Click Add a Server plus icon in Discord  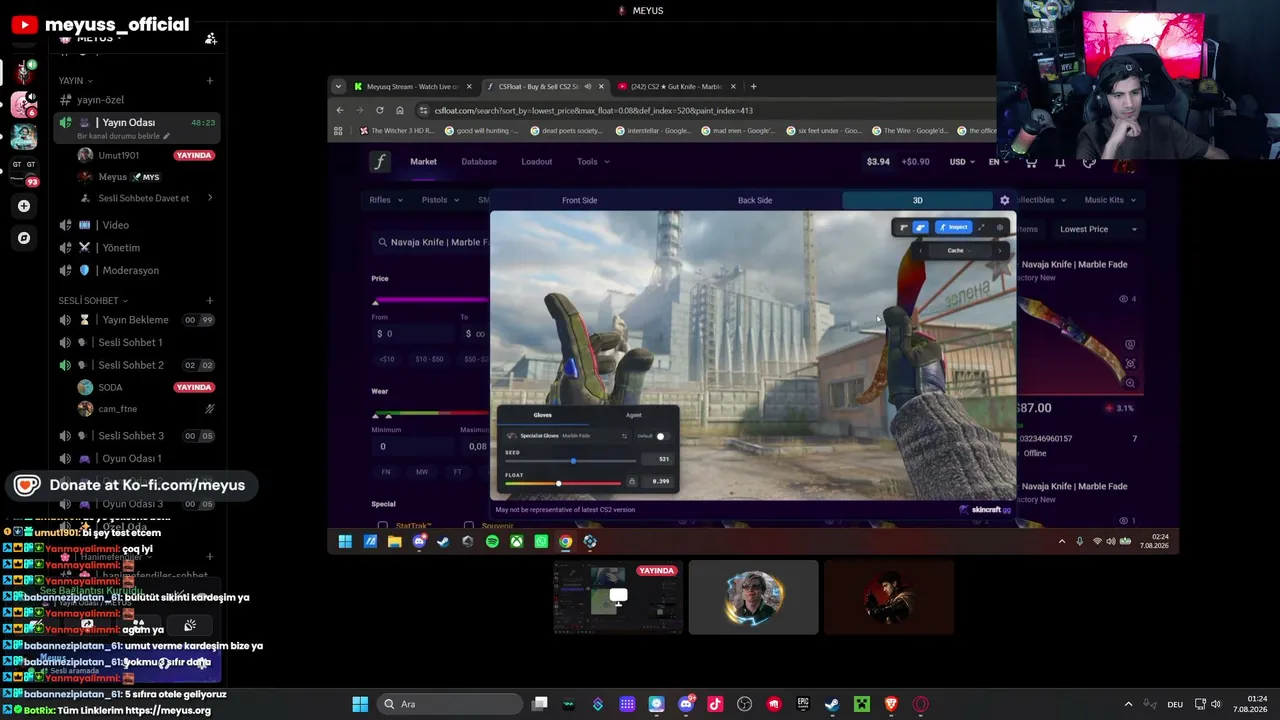click(x=24, y=206)
